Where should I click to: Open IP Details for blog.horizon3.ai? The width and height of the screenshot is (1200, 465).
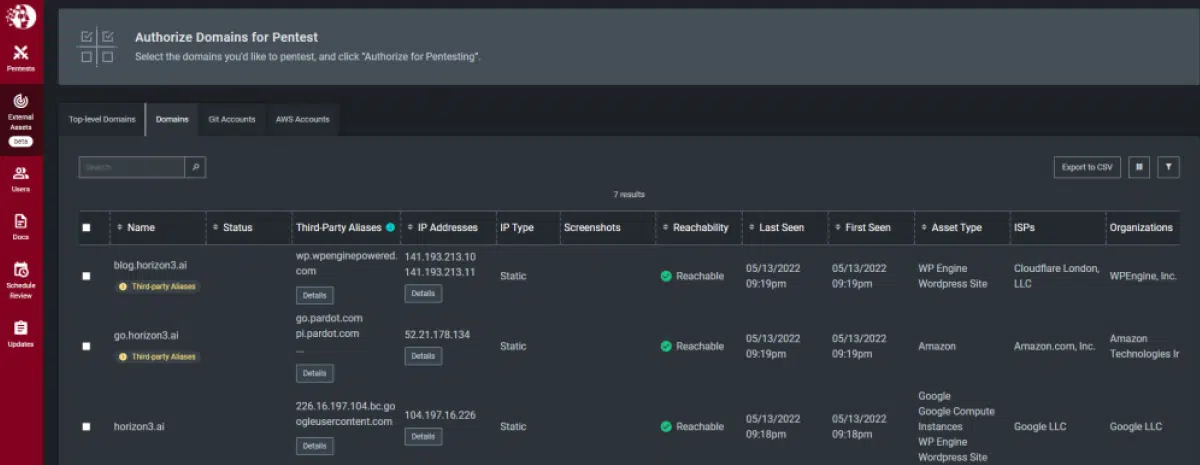pos(423,293)
